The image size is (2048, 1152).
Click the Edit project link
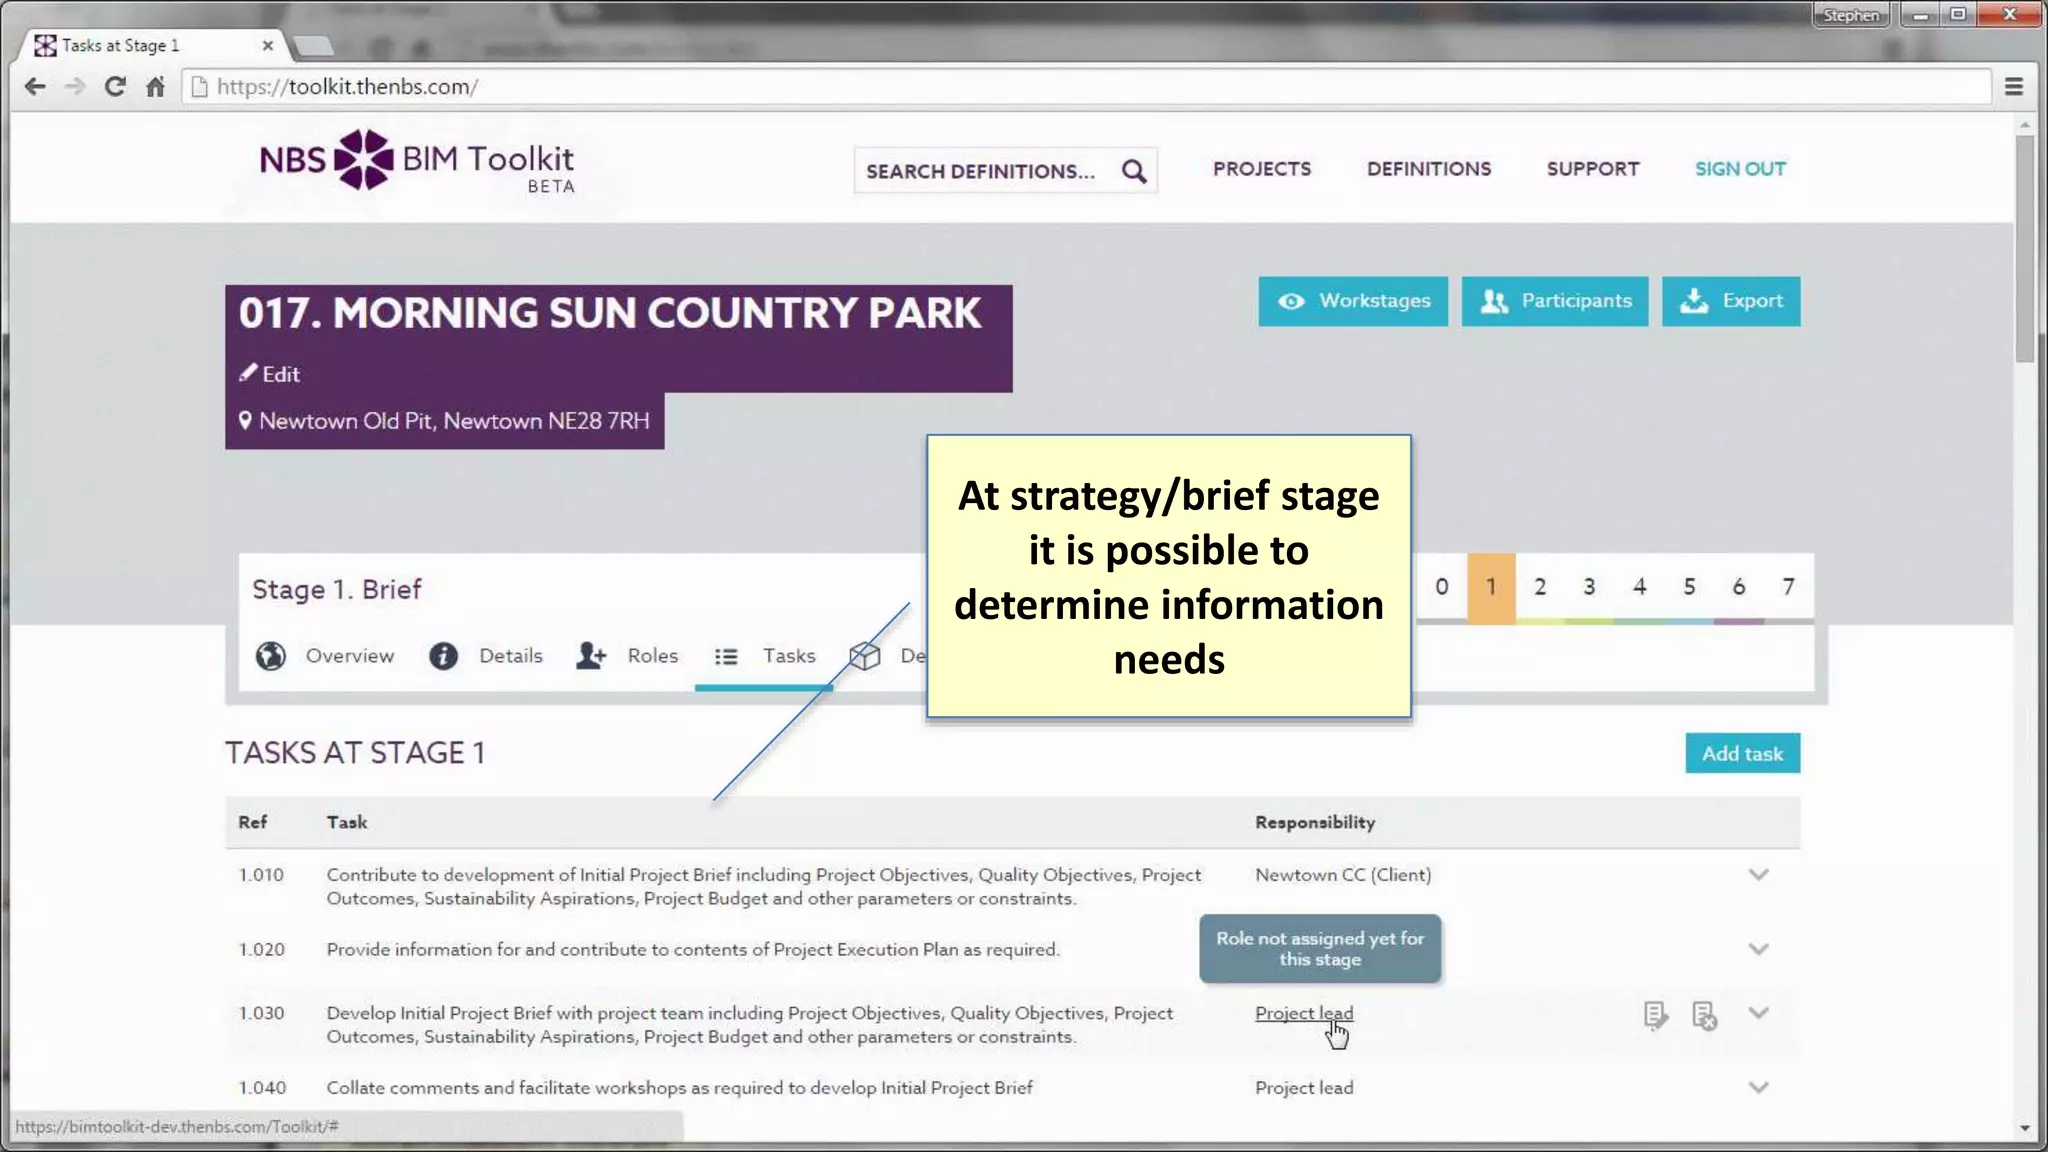click(270, 373)
